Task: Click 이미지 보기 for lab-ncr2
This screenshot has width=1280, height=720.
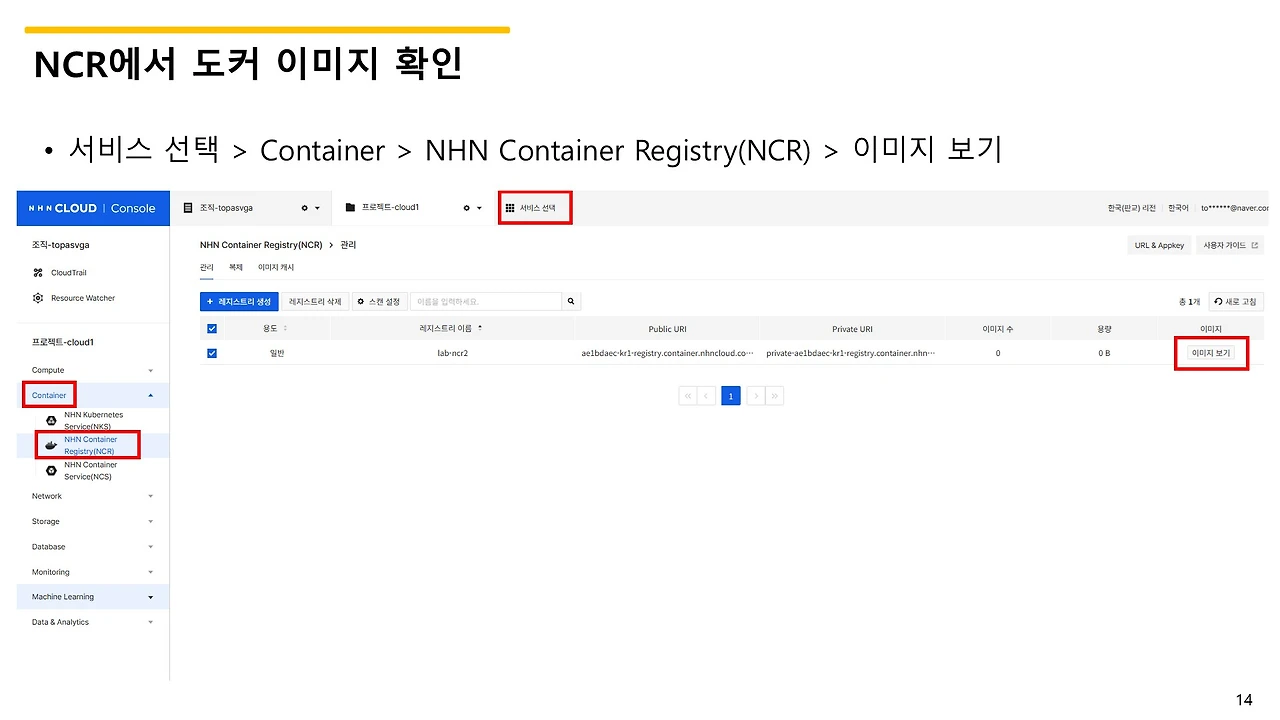Action: [x=1211, y=353]
